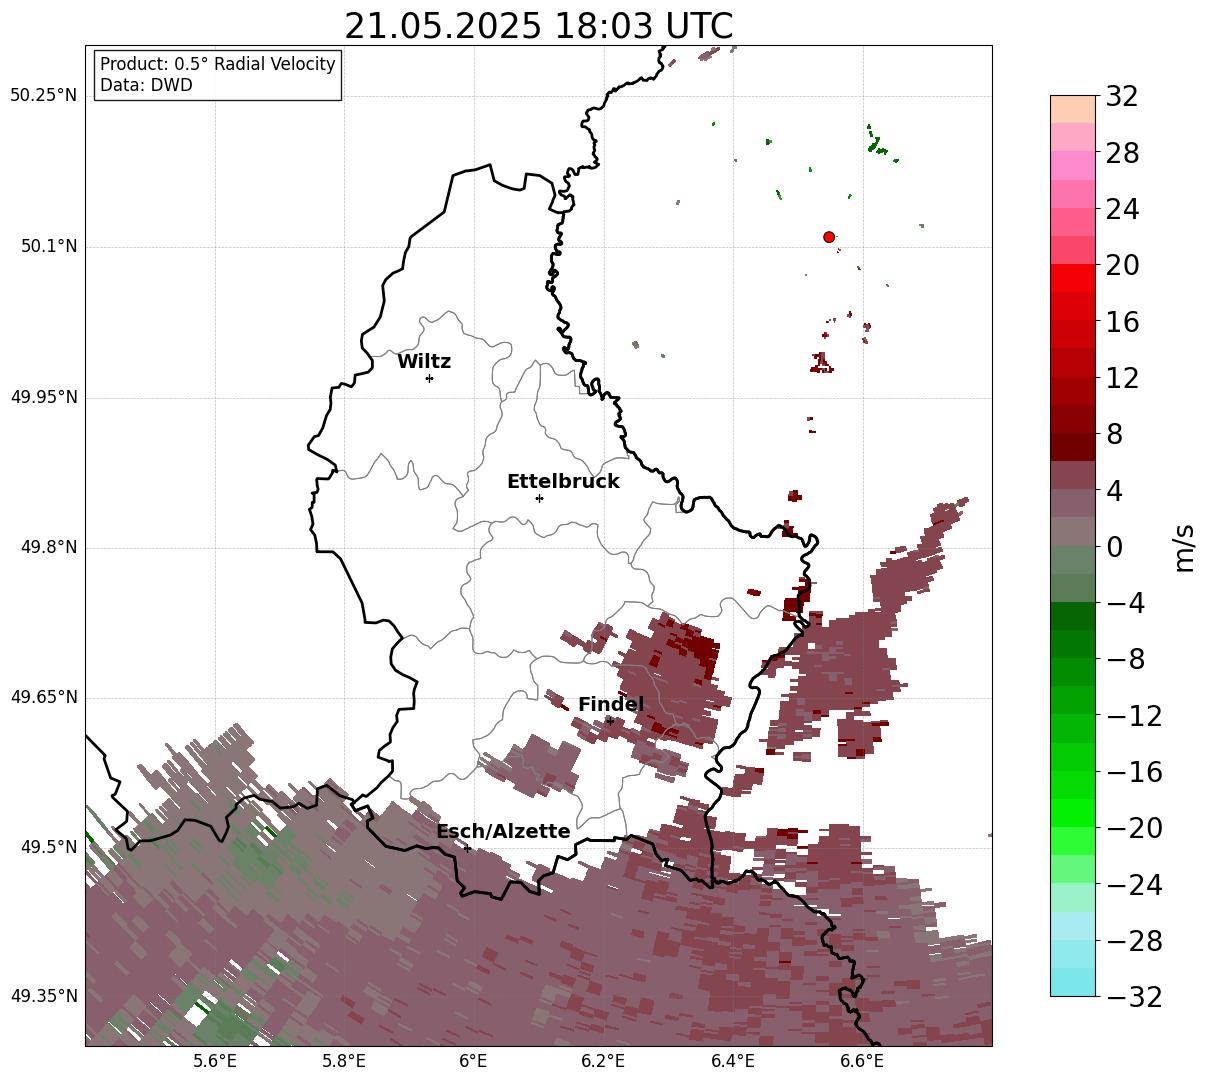The height and width of the screenshot is (1081, 1207).
Task: Click the −28 colorbar tick label
Action: pyautogui.click(x=1134, y=941)
